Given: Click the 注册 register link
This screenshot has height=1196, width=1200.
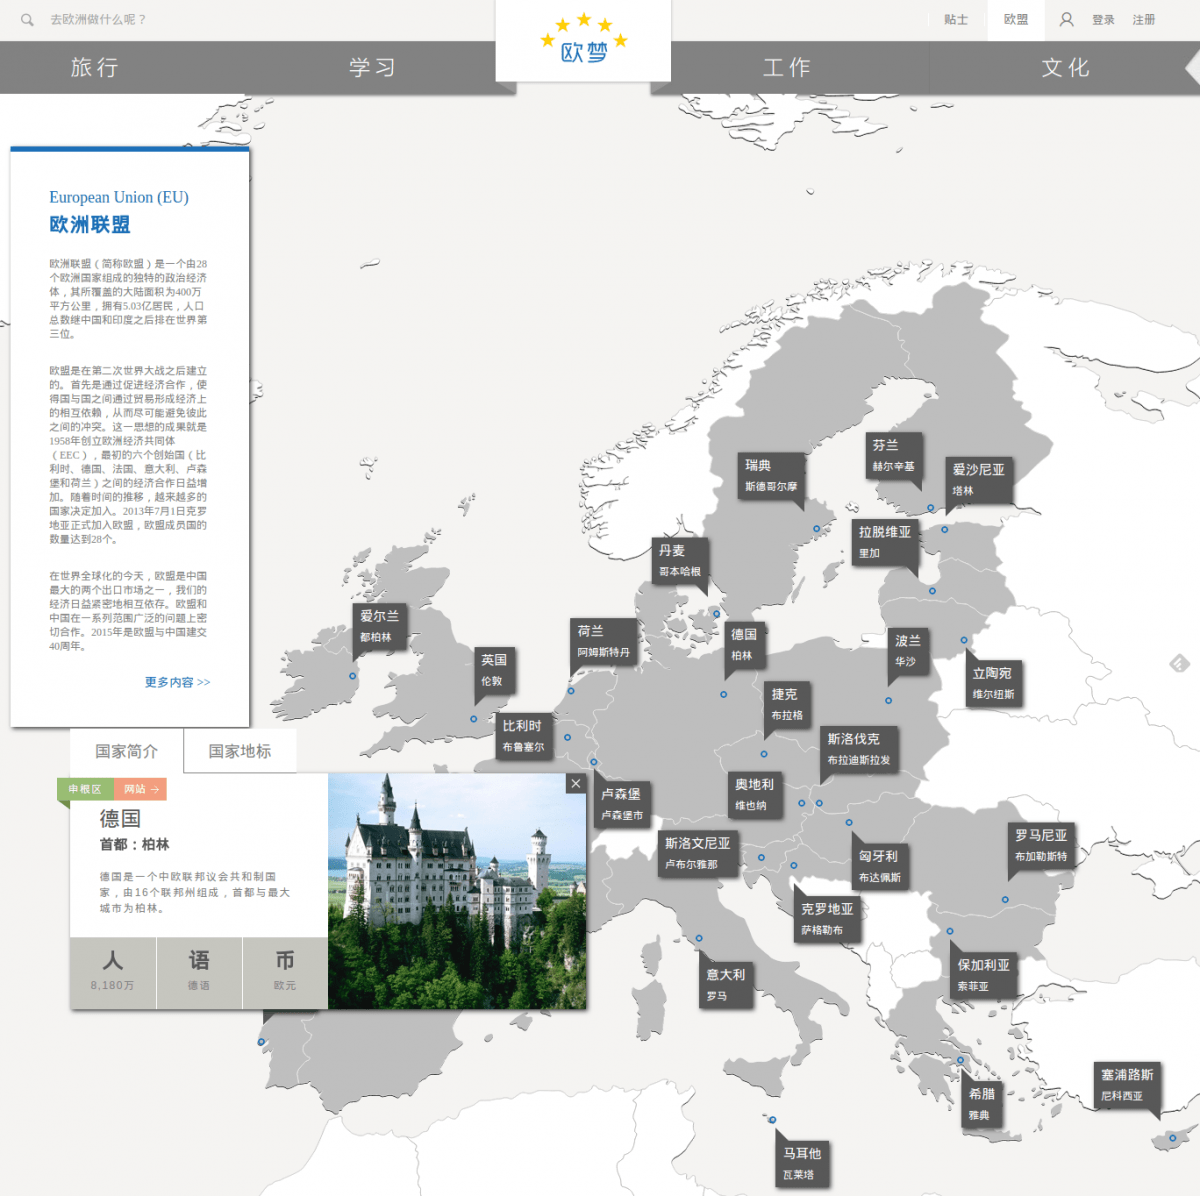Looking at the screenshot, I should [1143, 20].
